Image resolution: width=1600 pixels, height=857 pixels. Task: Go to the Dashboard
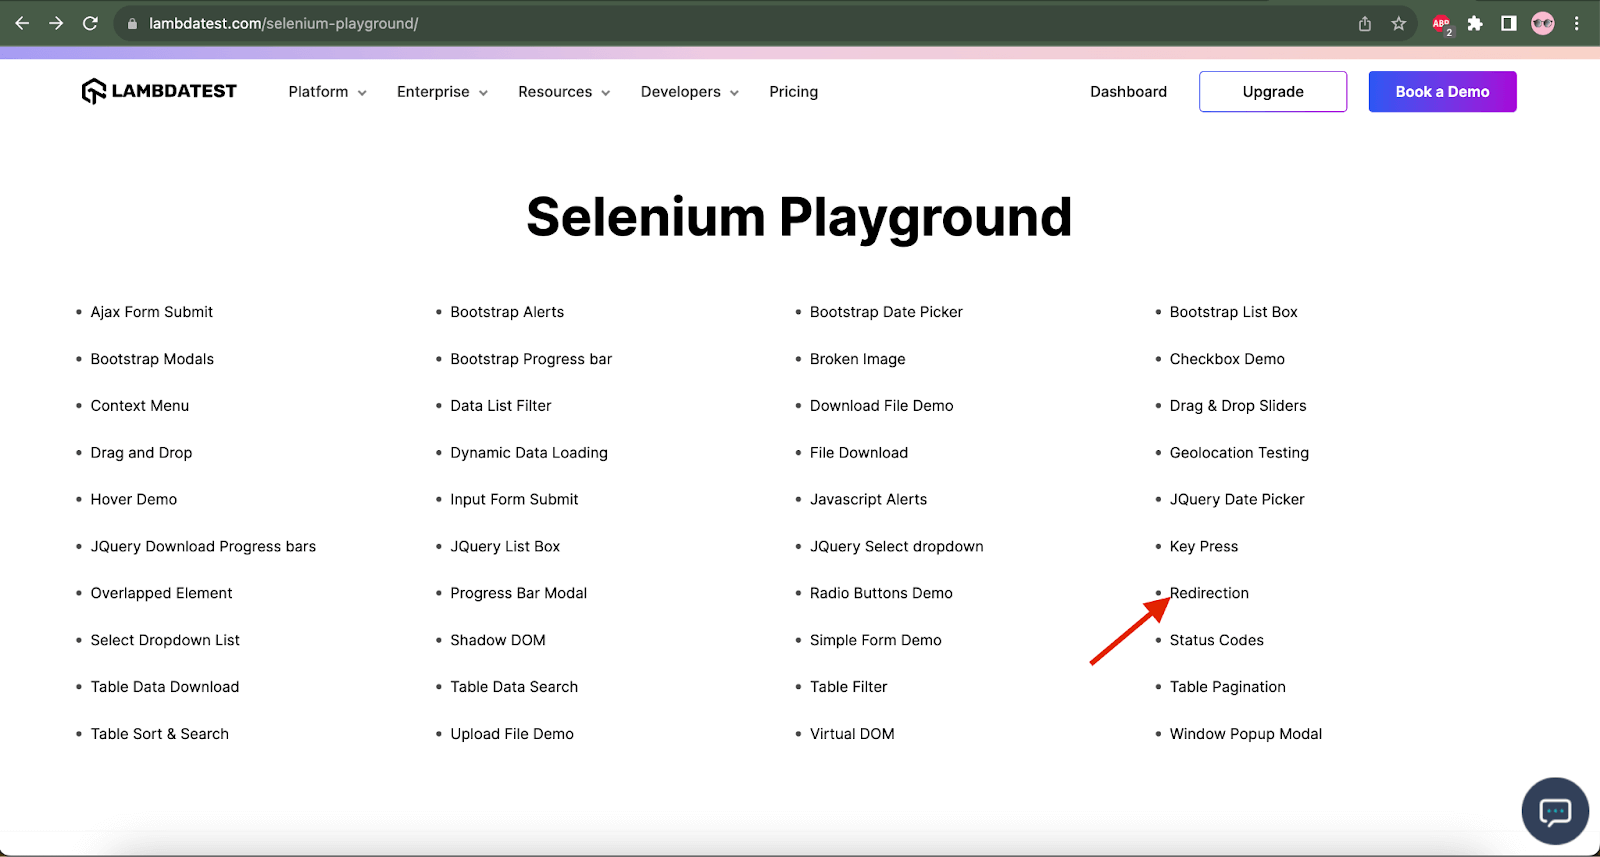(x=1128, y=92)
